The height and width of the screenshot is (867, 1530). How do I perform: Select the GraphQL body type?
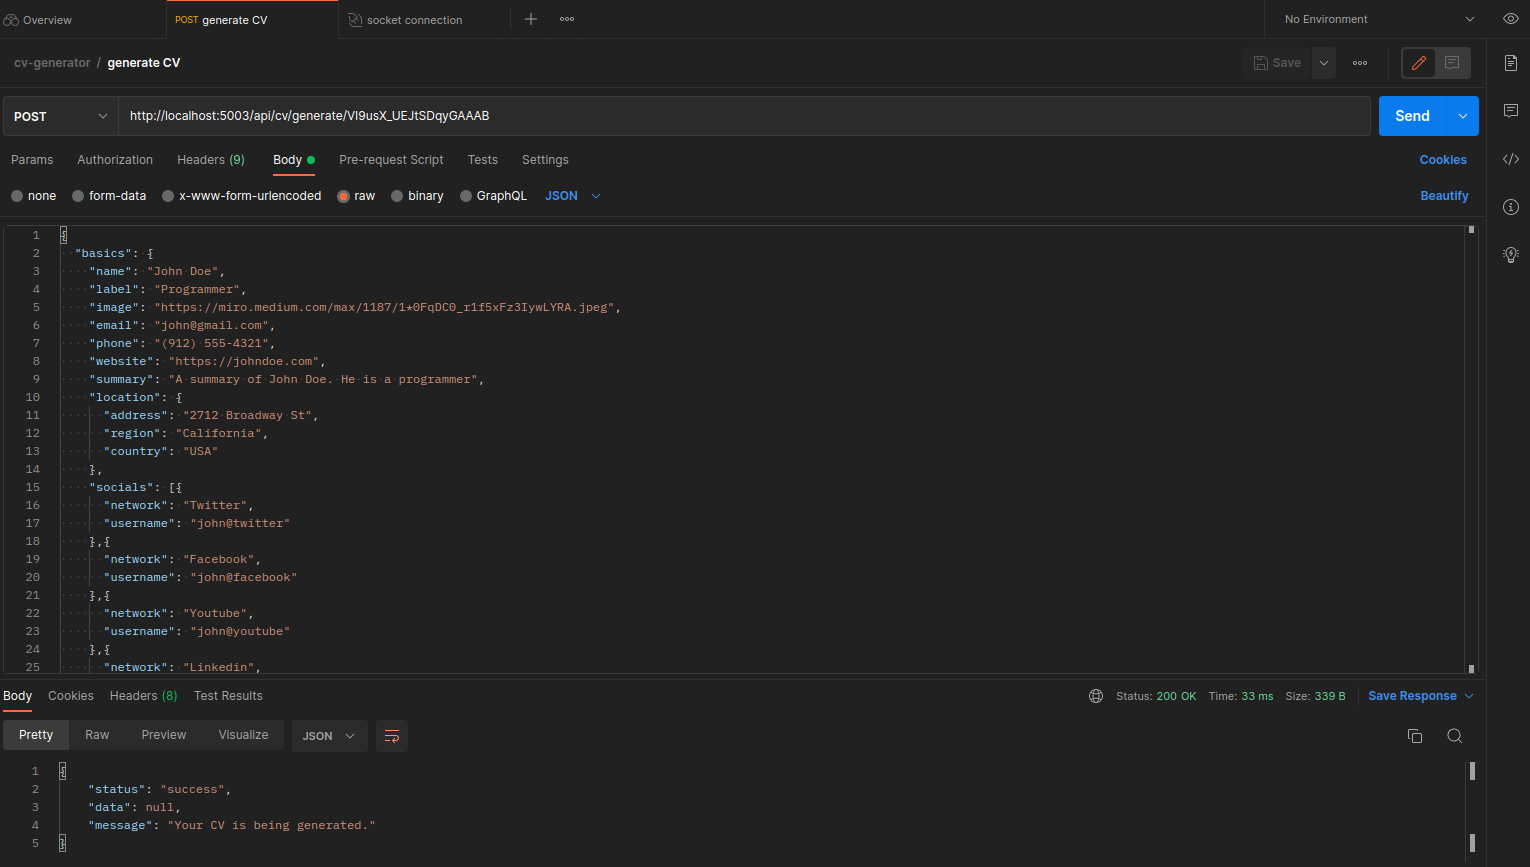493,195
